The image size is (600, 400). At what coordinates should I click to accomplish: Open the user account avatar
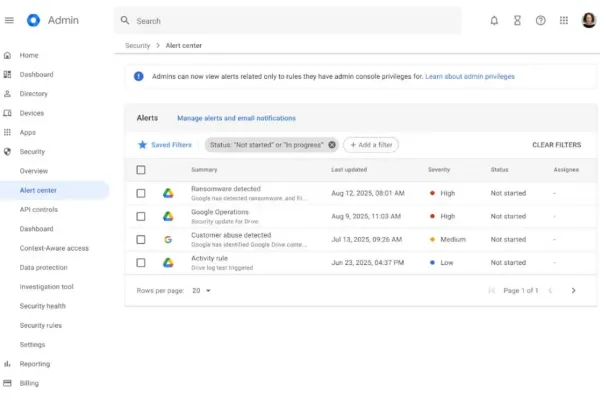point(587,20)
